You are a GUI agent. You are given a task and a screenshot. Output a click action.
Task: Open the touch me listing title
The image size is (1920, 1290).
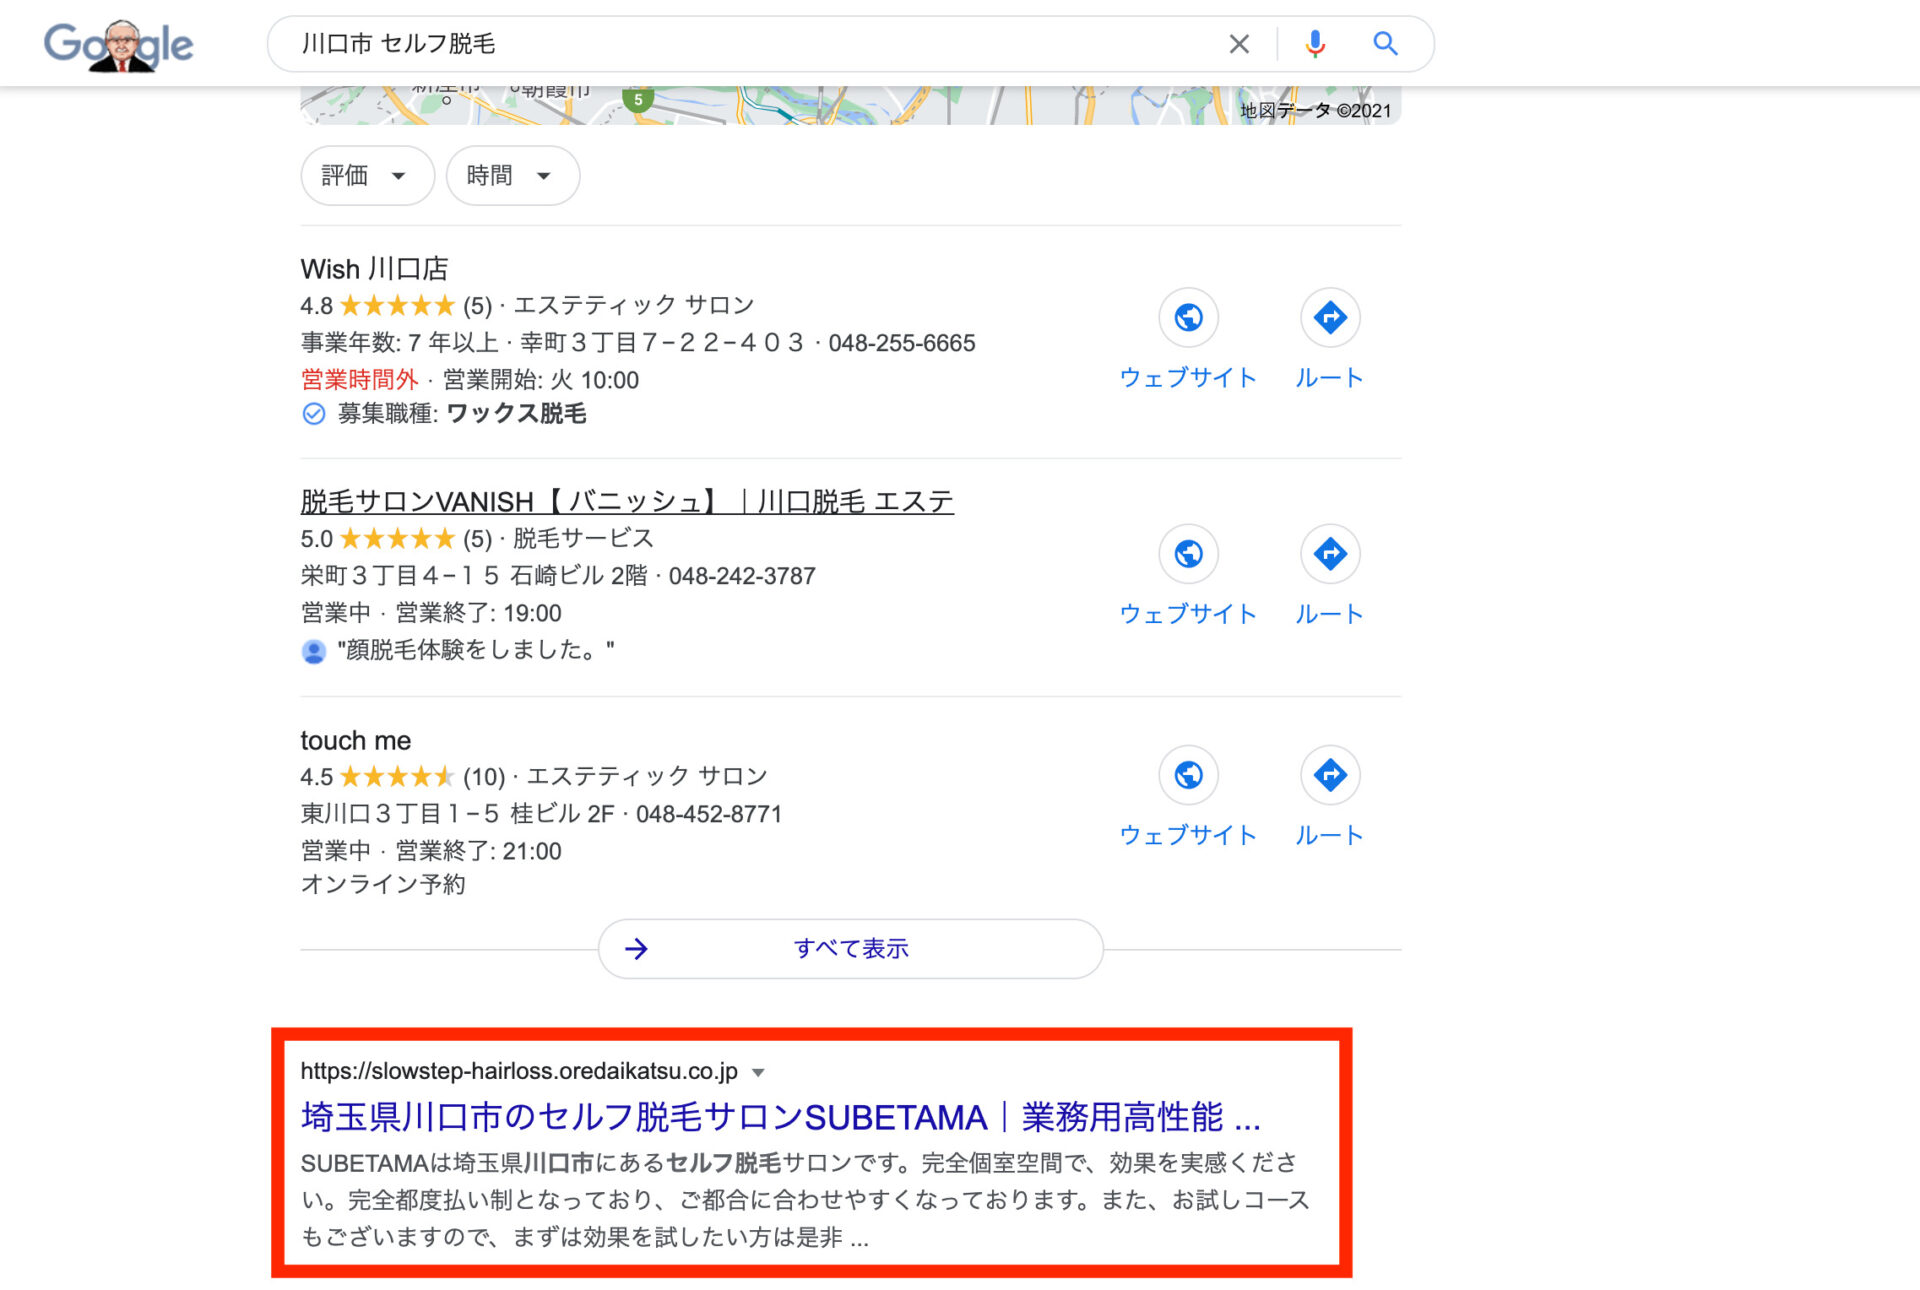pyautogui.click(x=355, y=741)
